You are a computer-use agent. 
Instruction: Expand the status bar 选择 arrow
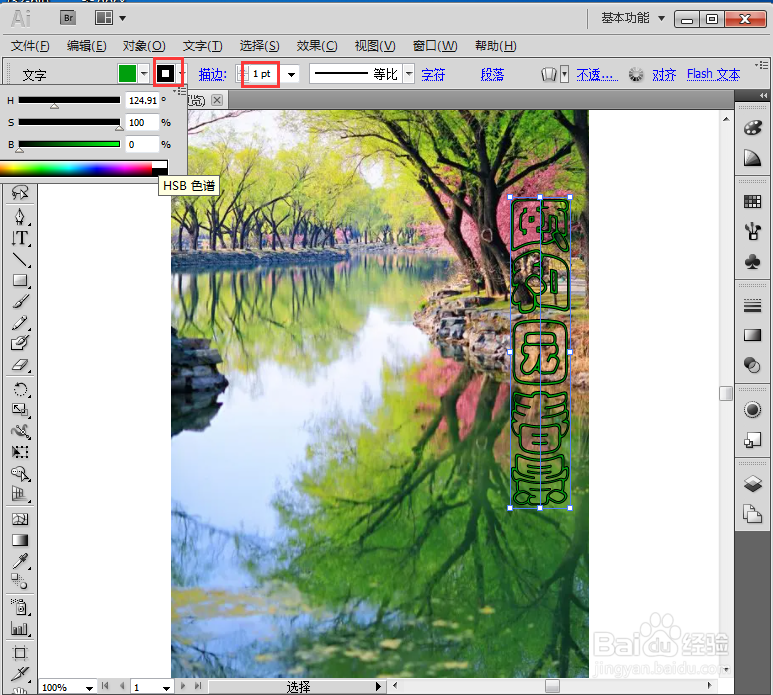378,686
